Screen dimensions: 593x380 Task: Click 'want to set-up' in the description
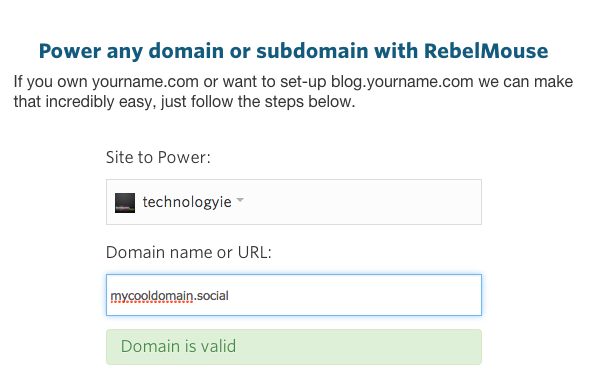(x=275, y=82)
